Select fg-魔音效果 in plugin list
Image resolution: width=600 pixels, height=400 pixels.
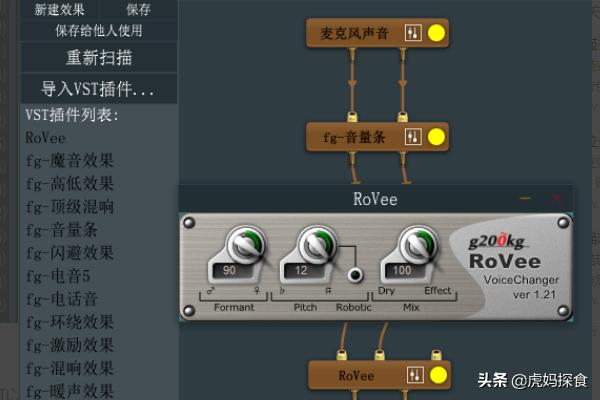(70, 160)
